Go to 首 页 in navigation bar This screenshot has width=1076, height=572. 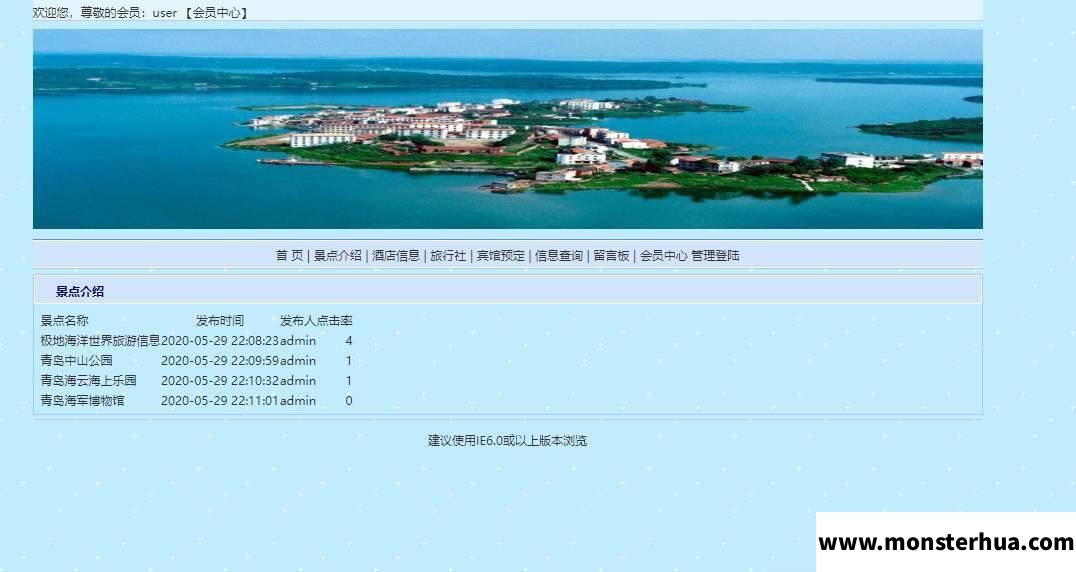[289, 256]
